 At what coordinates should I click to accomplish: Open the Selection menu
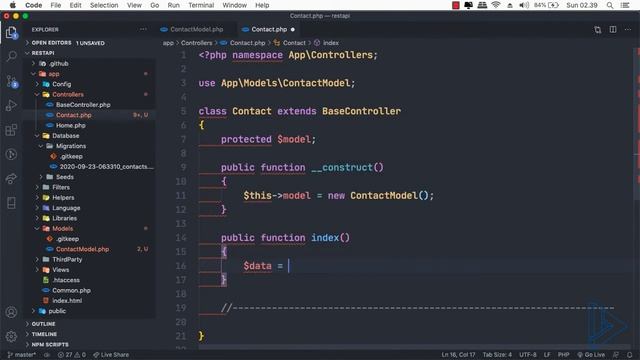click(x=104, y=5)
